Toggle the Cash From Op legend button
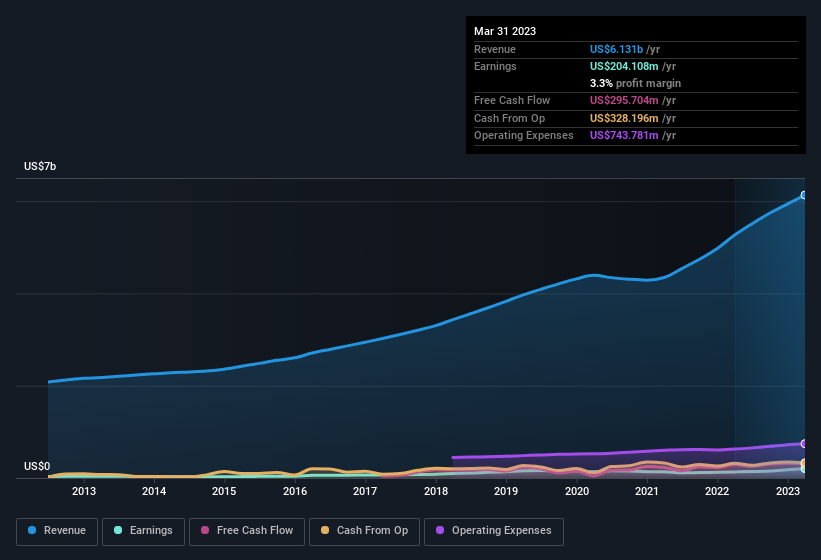This screenshot has height=560, width=821. click(364, 531)
